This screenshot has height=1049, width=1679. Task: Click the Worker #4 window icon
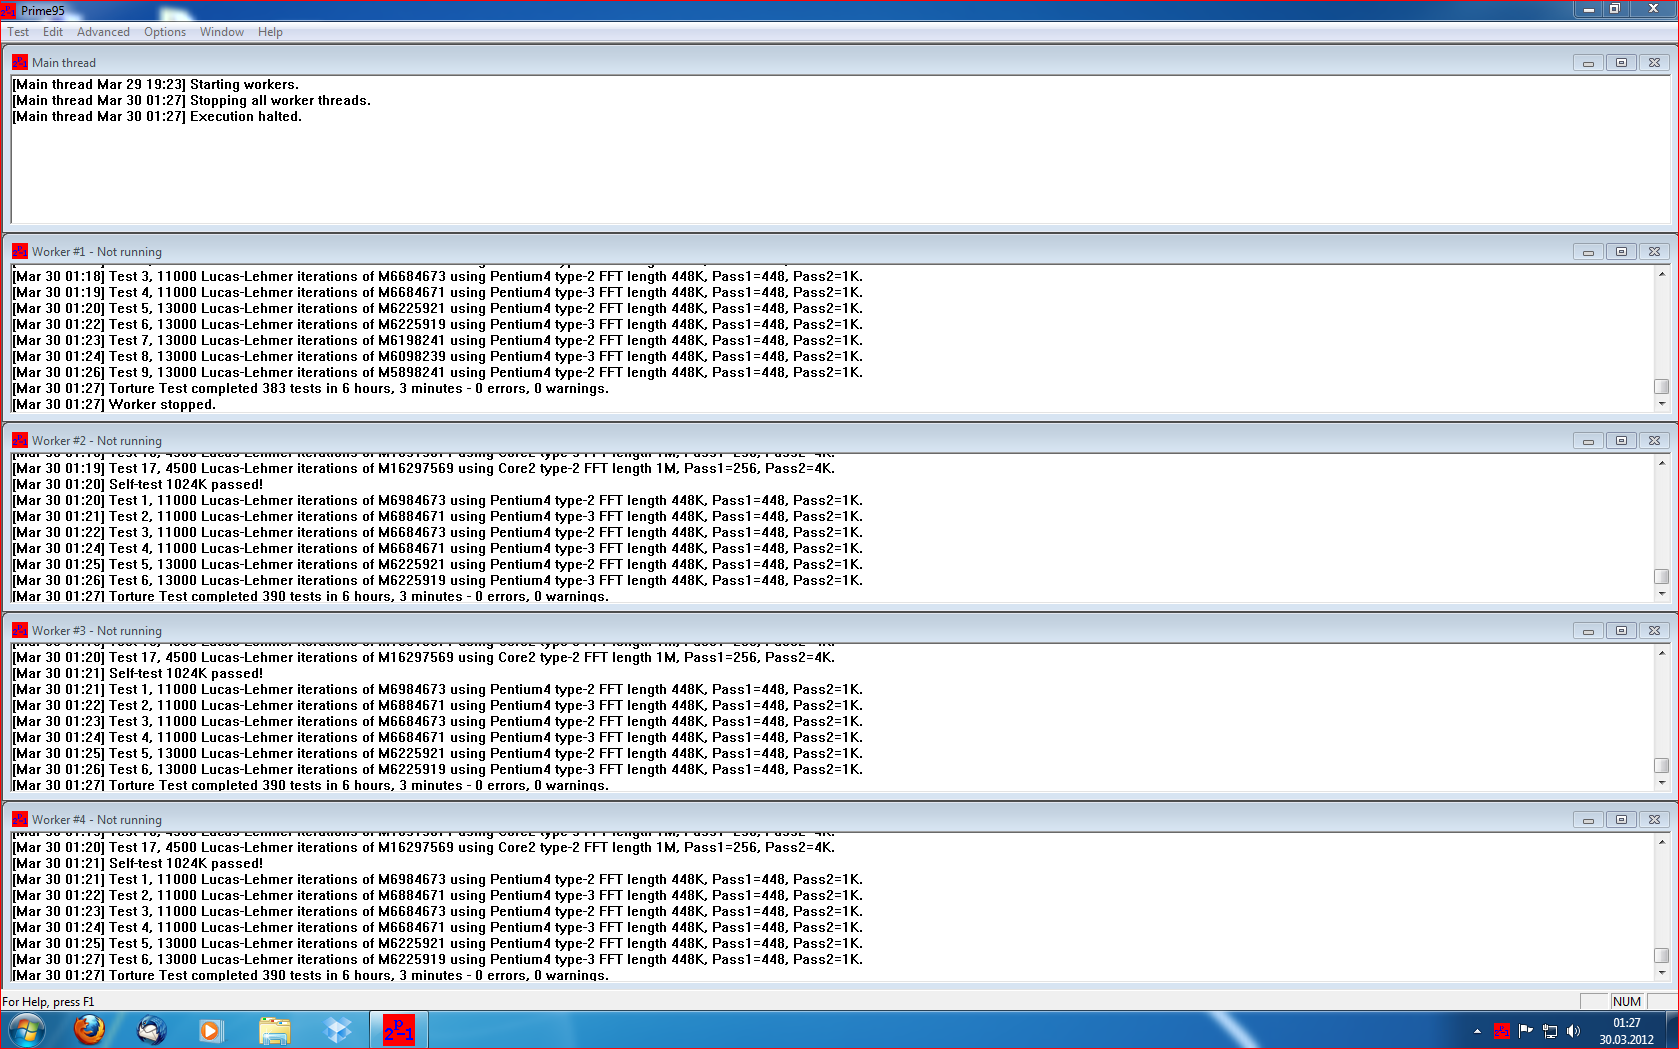20,819
